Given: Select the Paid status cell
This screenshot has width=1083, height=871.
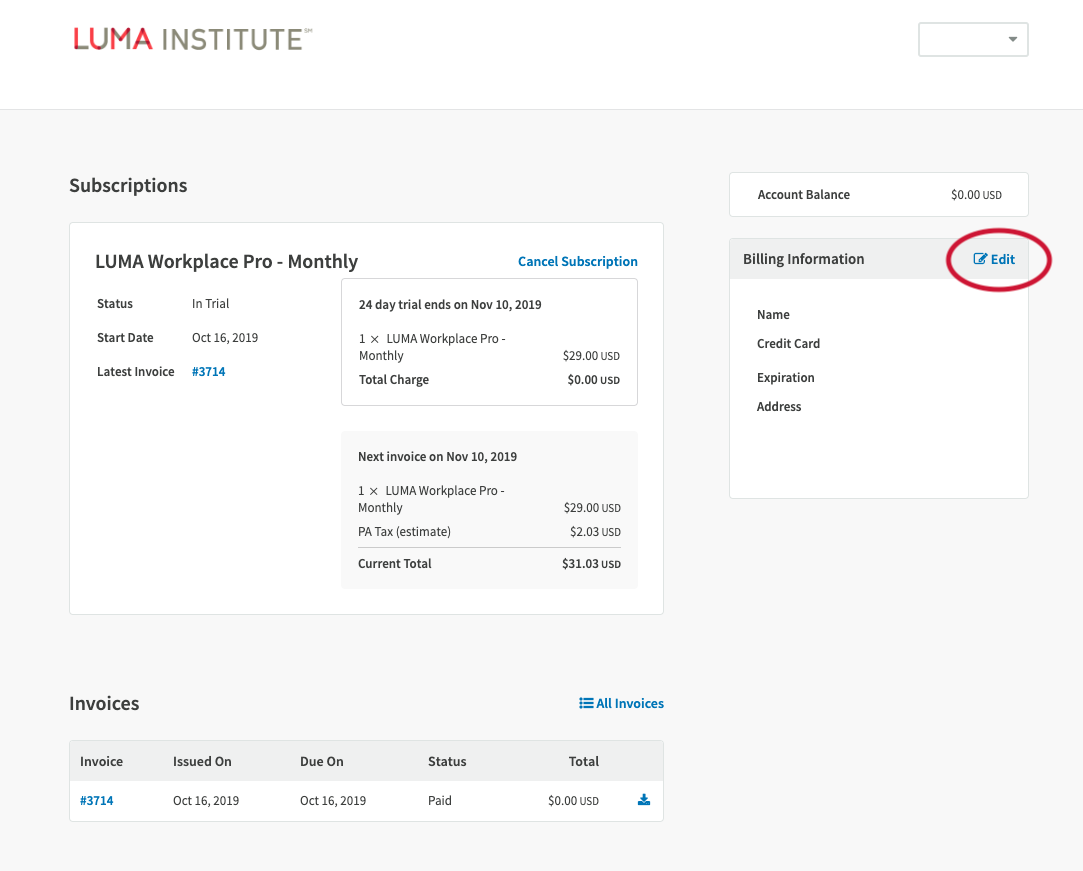Looking at the screenshot, I should [440, 801].
